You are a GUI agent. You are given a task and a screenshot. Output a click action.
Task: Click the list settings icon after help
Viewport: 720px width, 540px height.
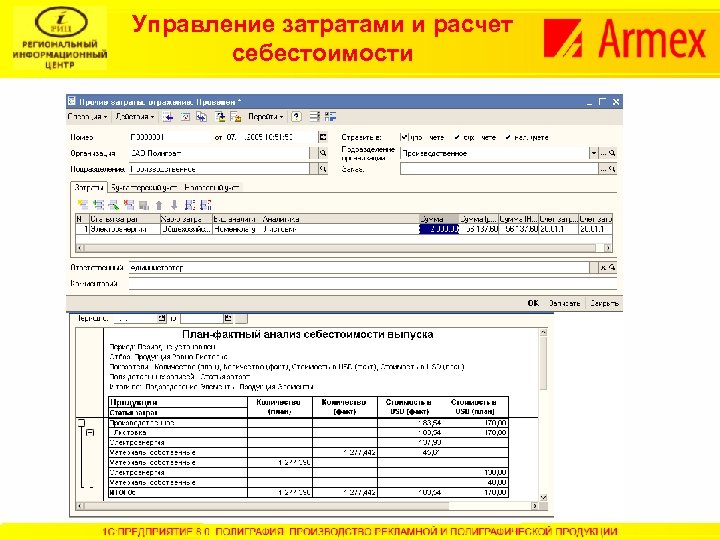pos(314,117)
